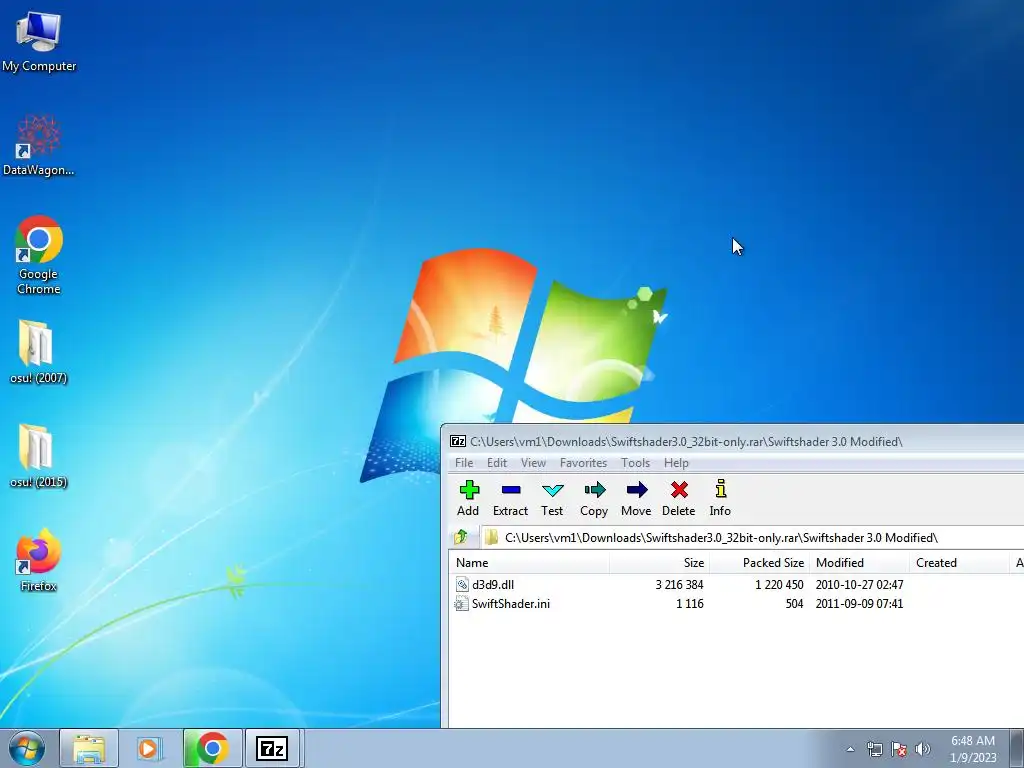Select the DataWagon desktop shortcut
Screen dimensions: 1024x768
39,145
